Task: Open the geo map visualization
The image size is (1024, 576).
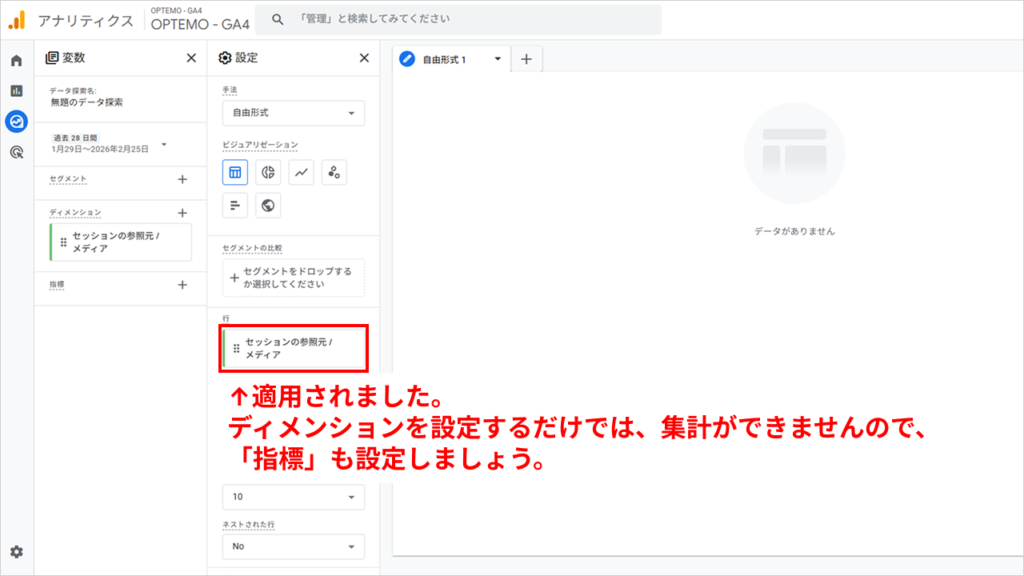Action: (268, 205)
